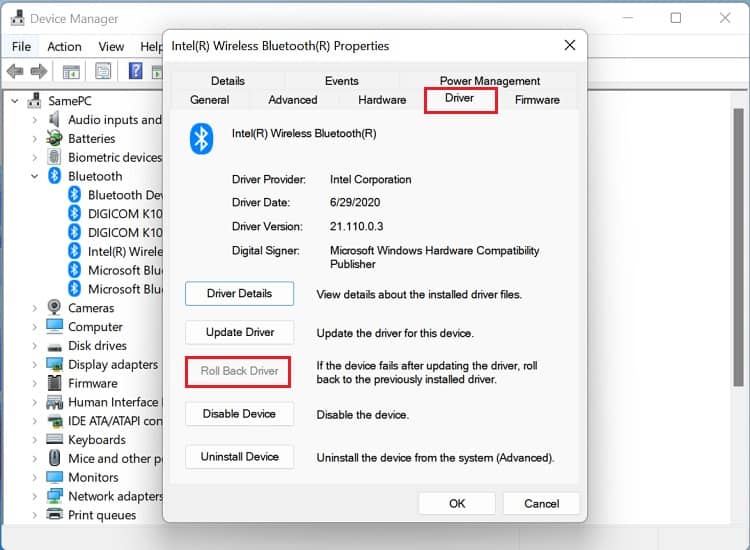
Task: Open the Details tab
Action: 228,81
